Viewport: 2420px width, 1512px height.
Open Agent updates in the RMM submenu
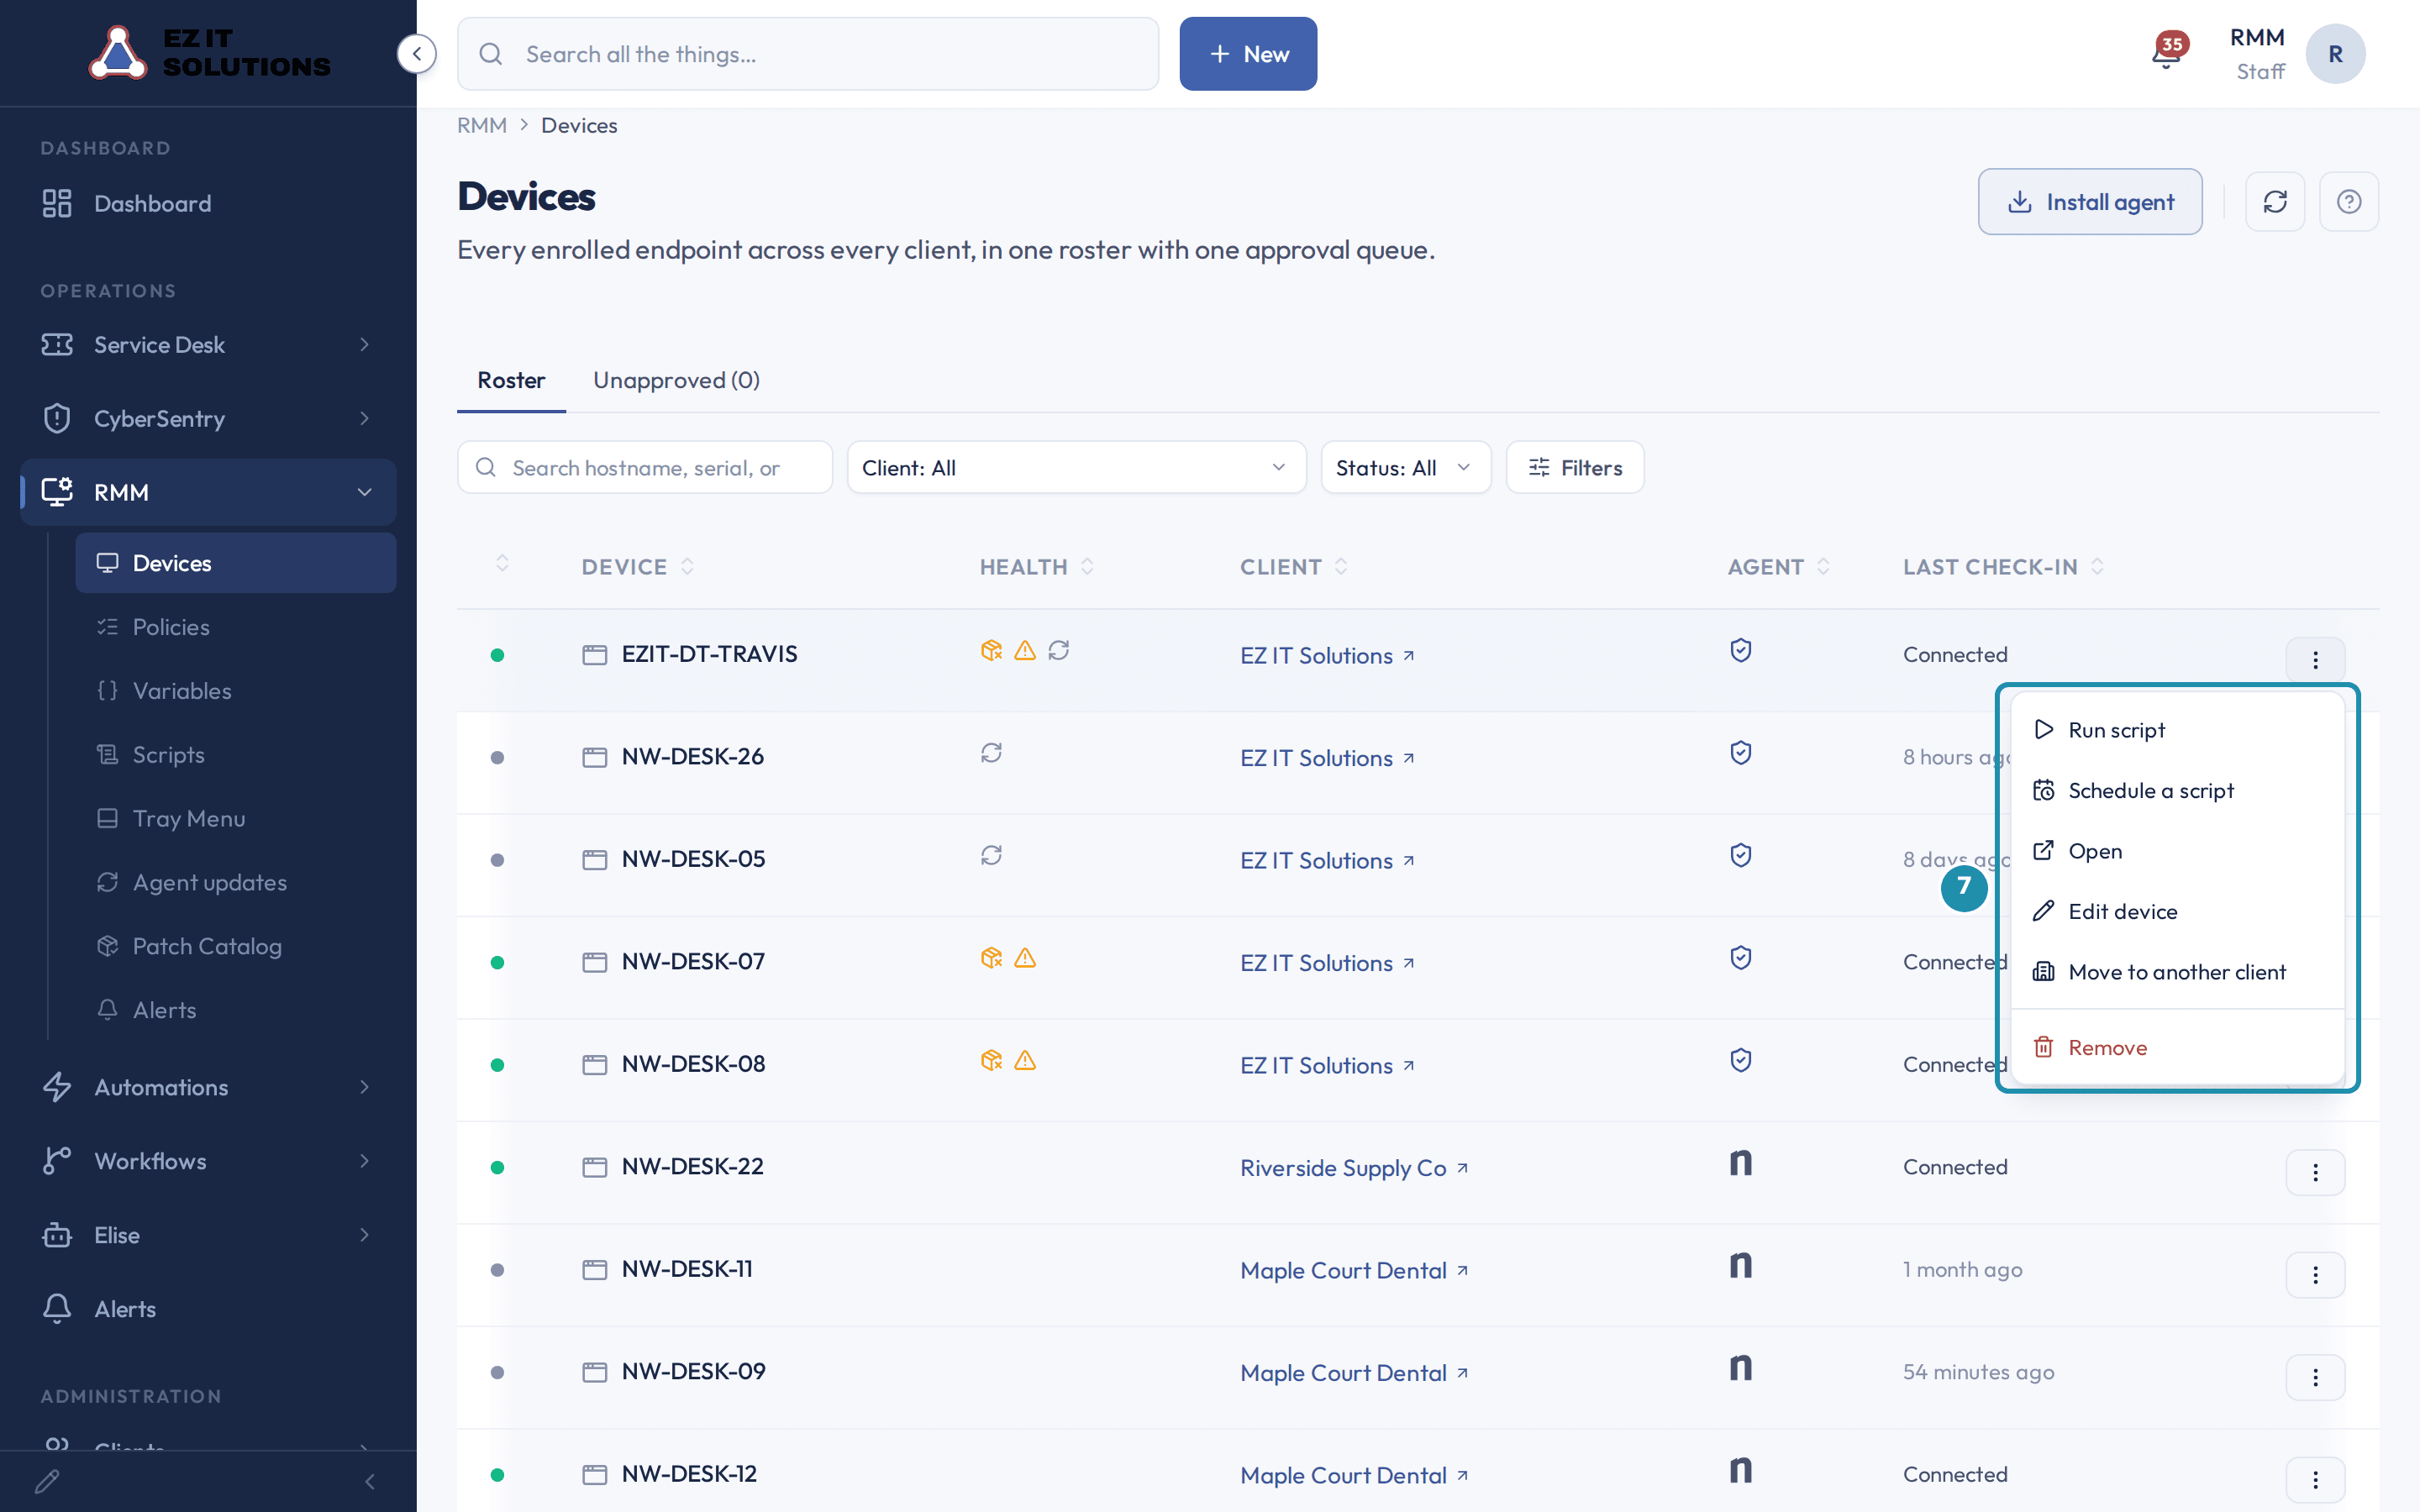coord(236,883)
